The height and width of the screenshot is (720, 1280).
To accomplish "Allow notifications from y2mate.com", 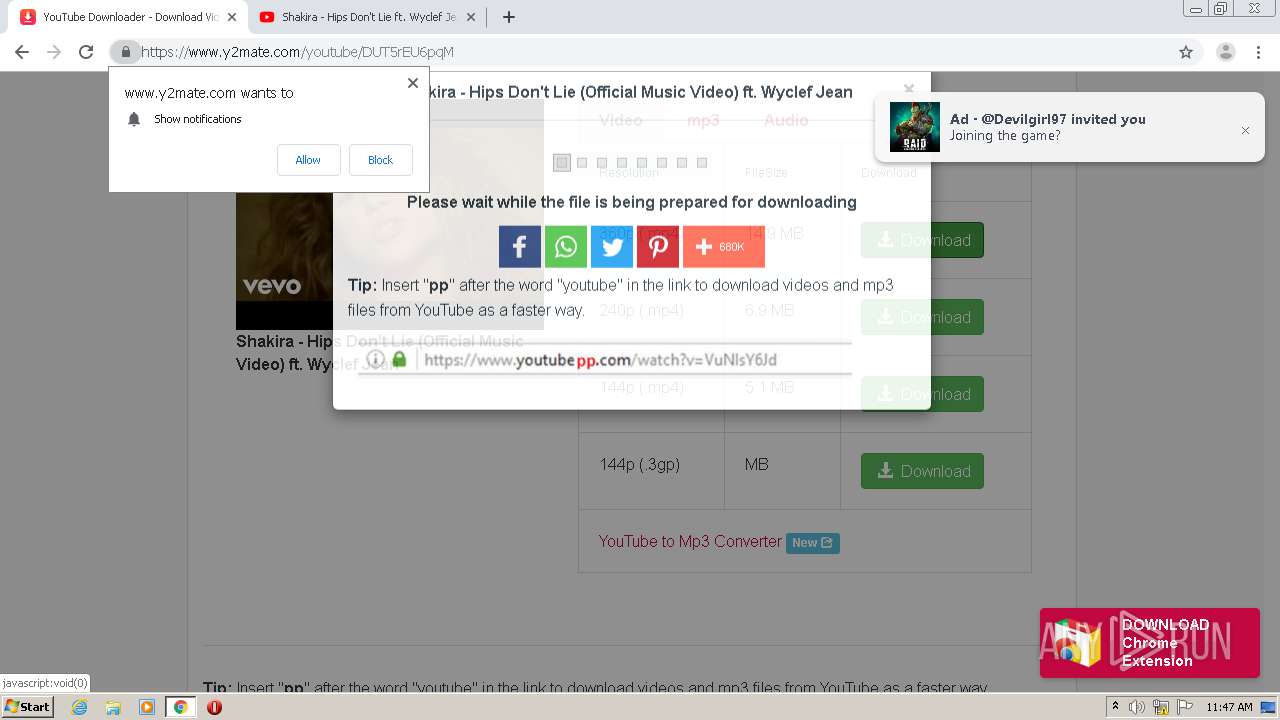I will (x=308, y=160).
